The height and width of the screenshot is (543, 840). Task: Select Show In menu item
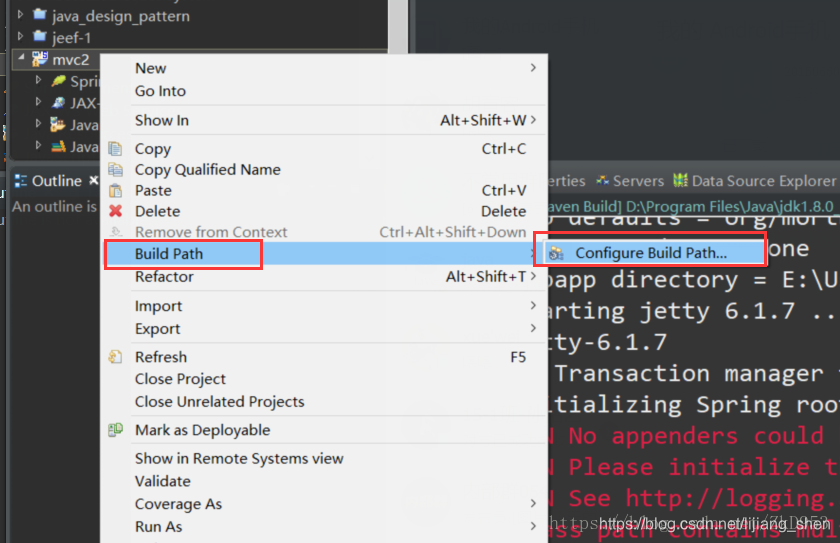point(324,120)
